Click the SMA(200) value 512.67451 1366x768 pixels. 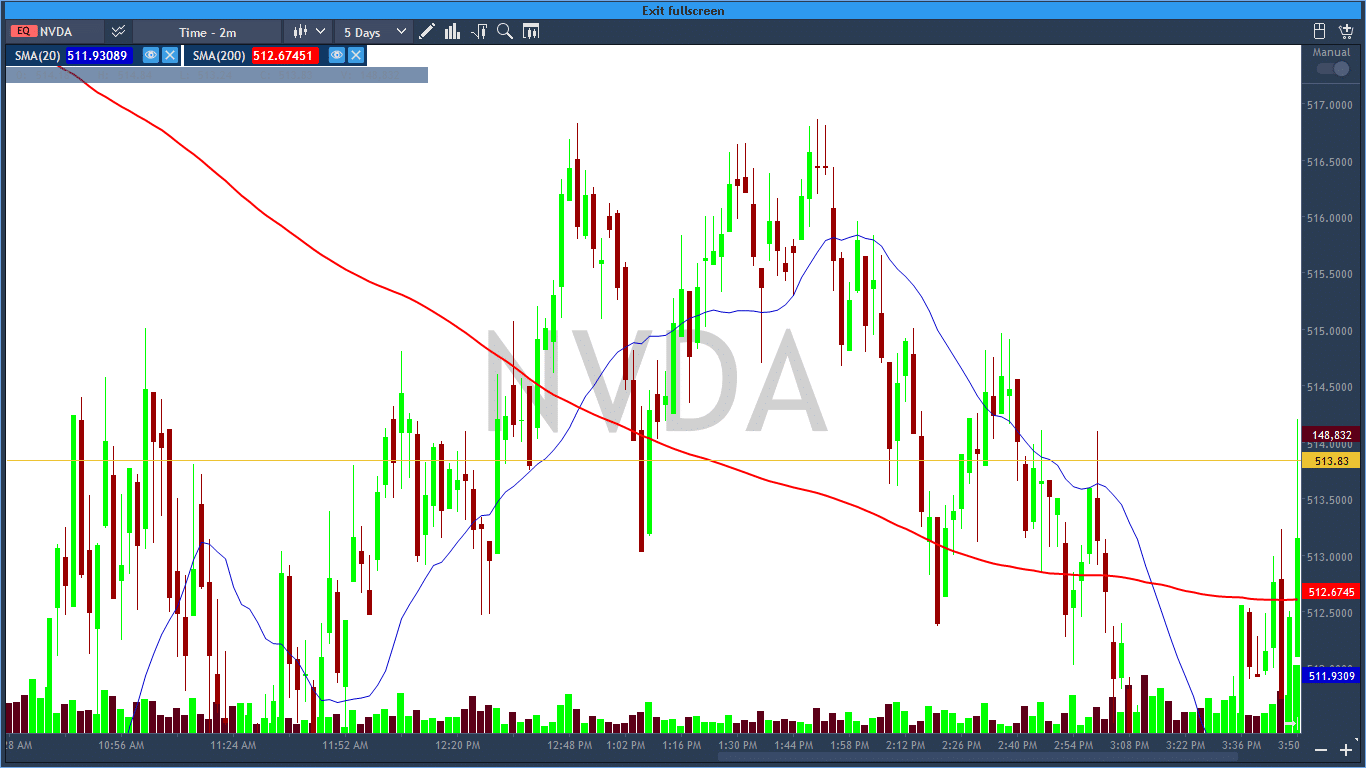coord(285,56)
